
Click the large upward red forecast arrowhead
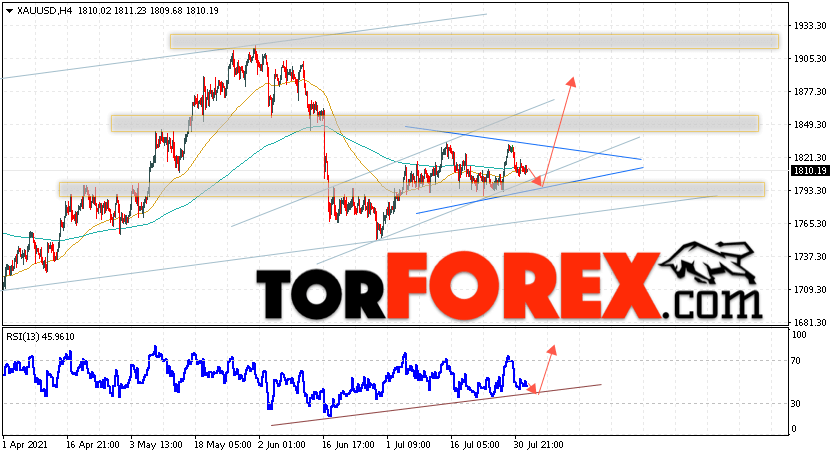point(571,81)
